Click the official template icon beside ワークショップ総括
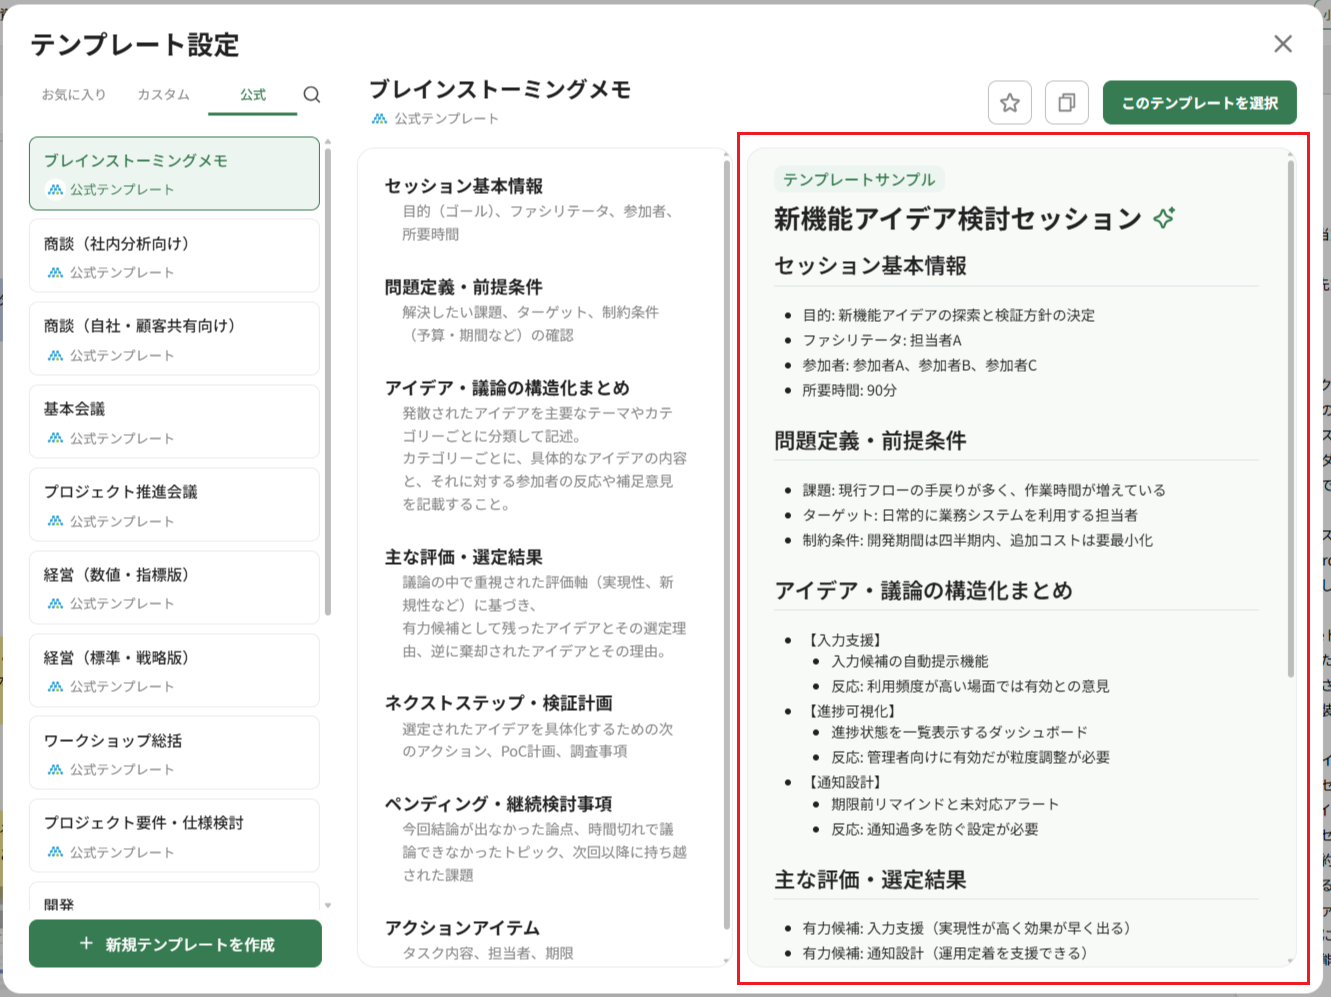Viewport: 1331px width, 997px height. point(54,770)
